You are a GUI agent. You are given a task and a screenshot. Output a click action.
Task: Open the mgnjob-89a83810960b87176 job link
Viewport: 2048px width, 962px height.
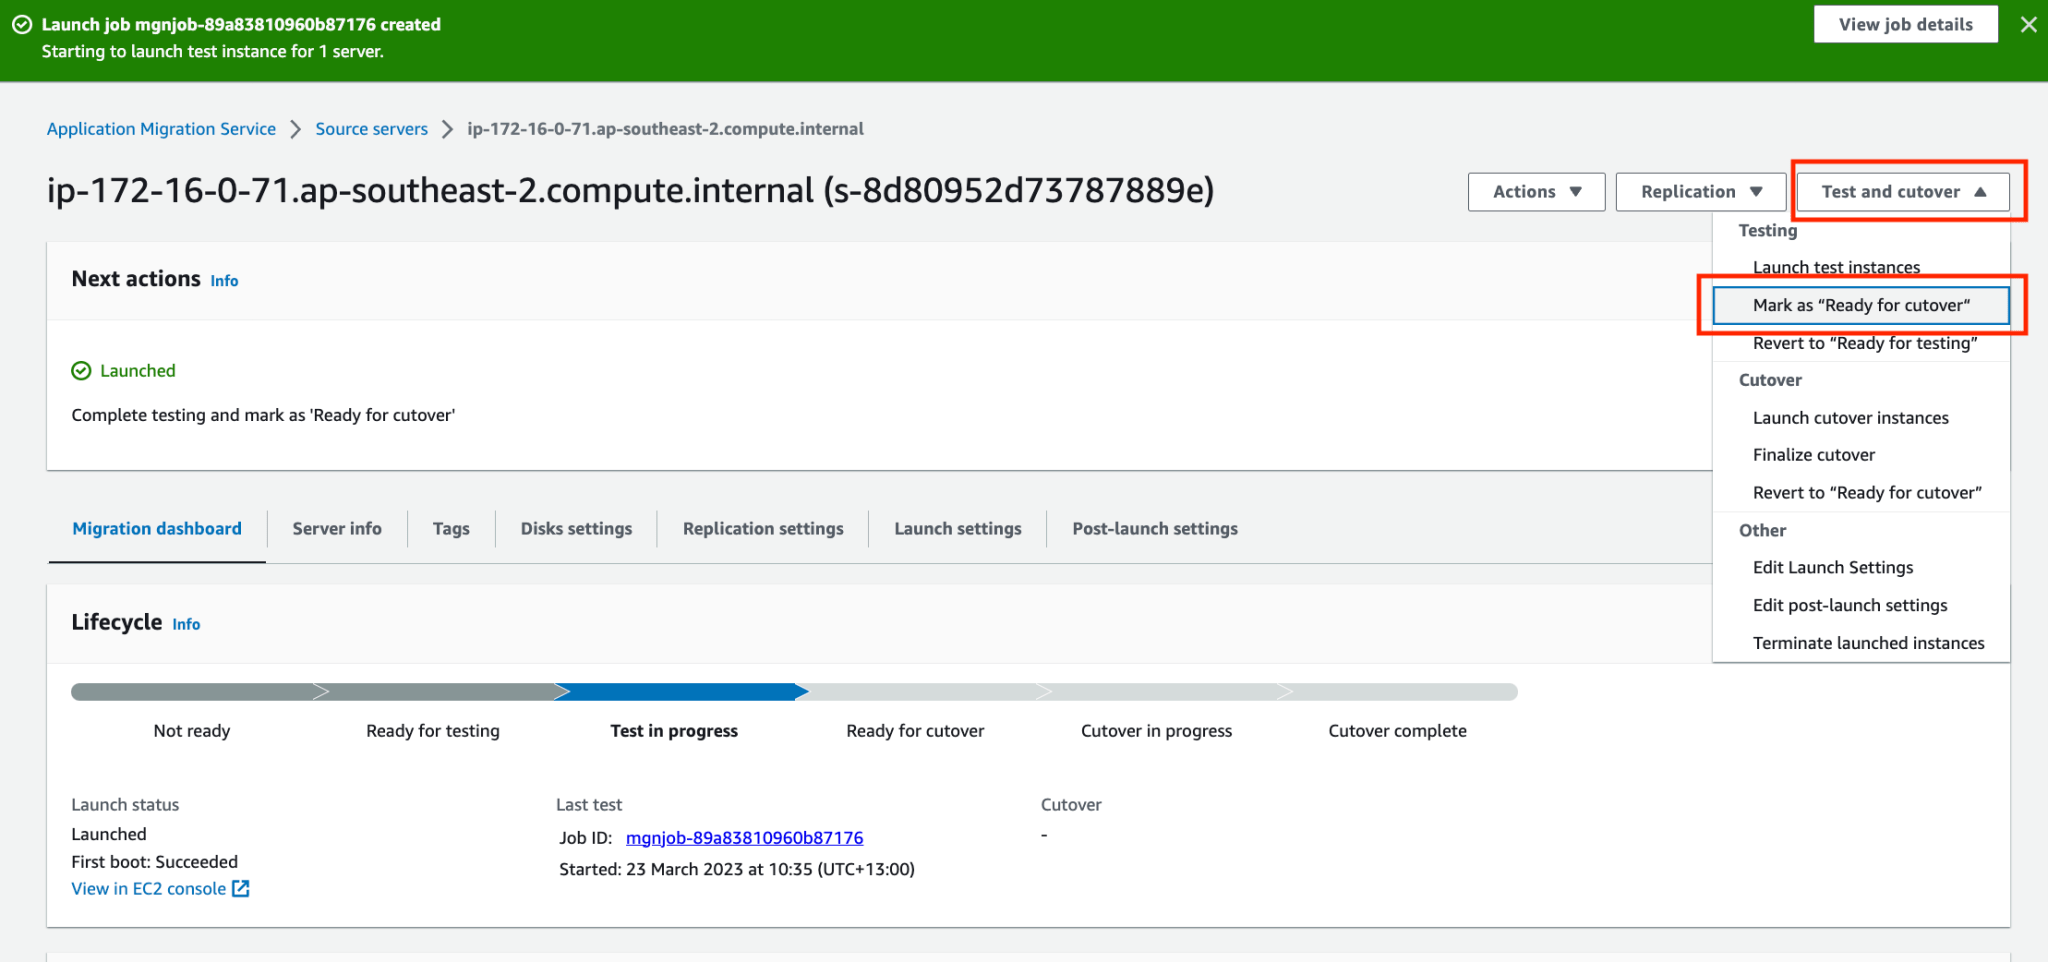(744, 837)
